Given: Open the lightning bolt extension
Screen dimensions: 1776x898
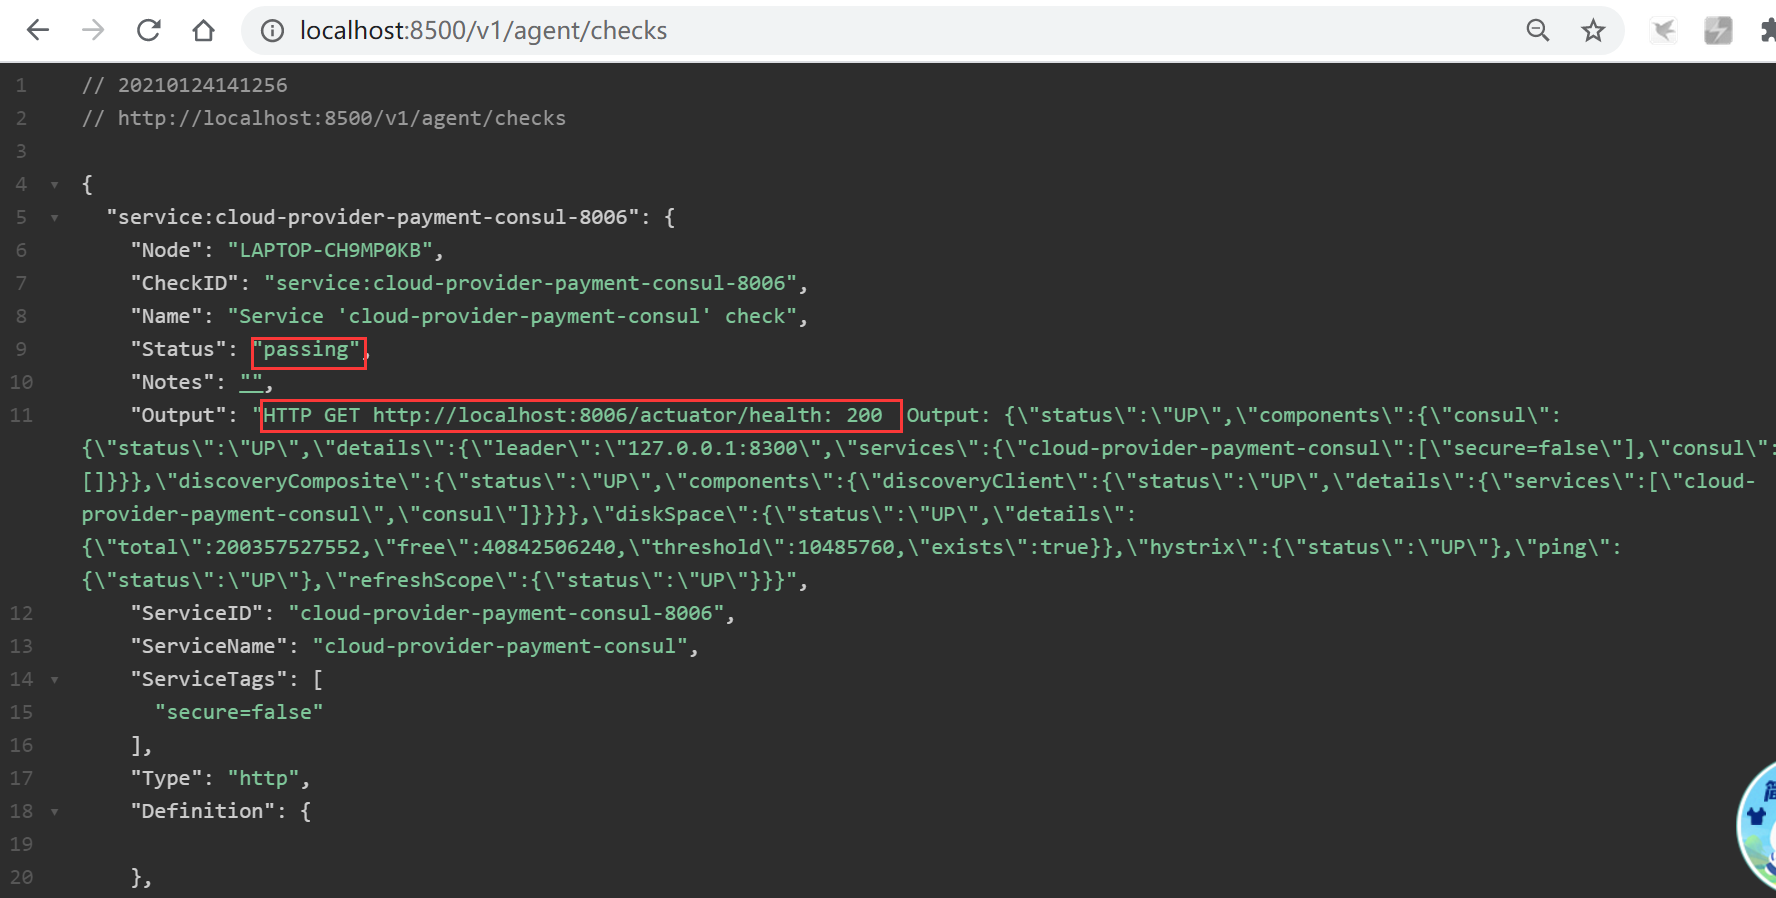Looking at the screenshot, I should [1718, 31].
